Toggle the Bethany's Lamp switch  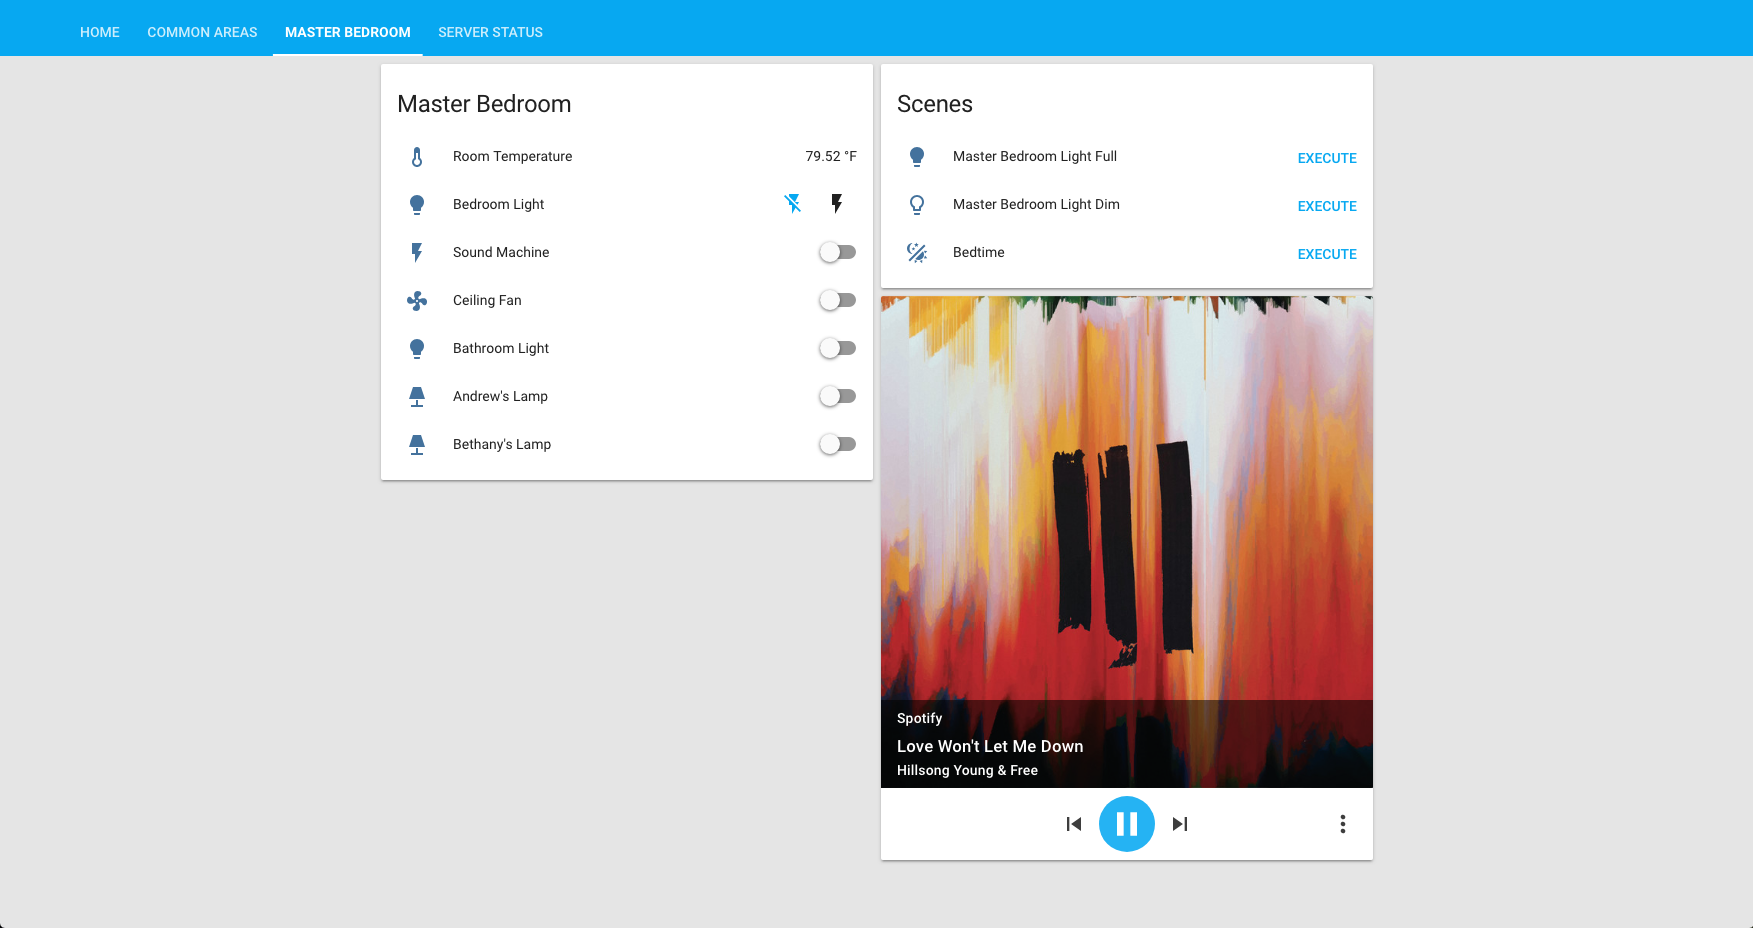(838, 444)
